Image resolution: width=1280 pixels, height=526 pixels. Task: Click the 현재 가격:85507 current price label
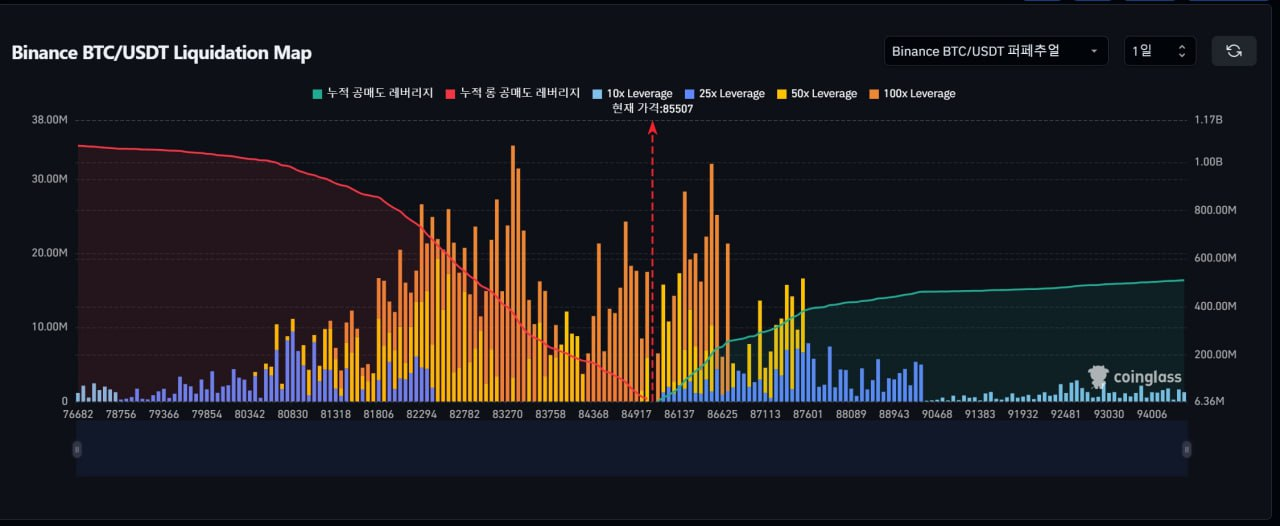(652, 108)
